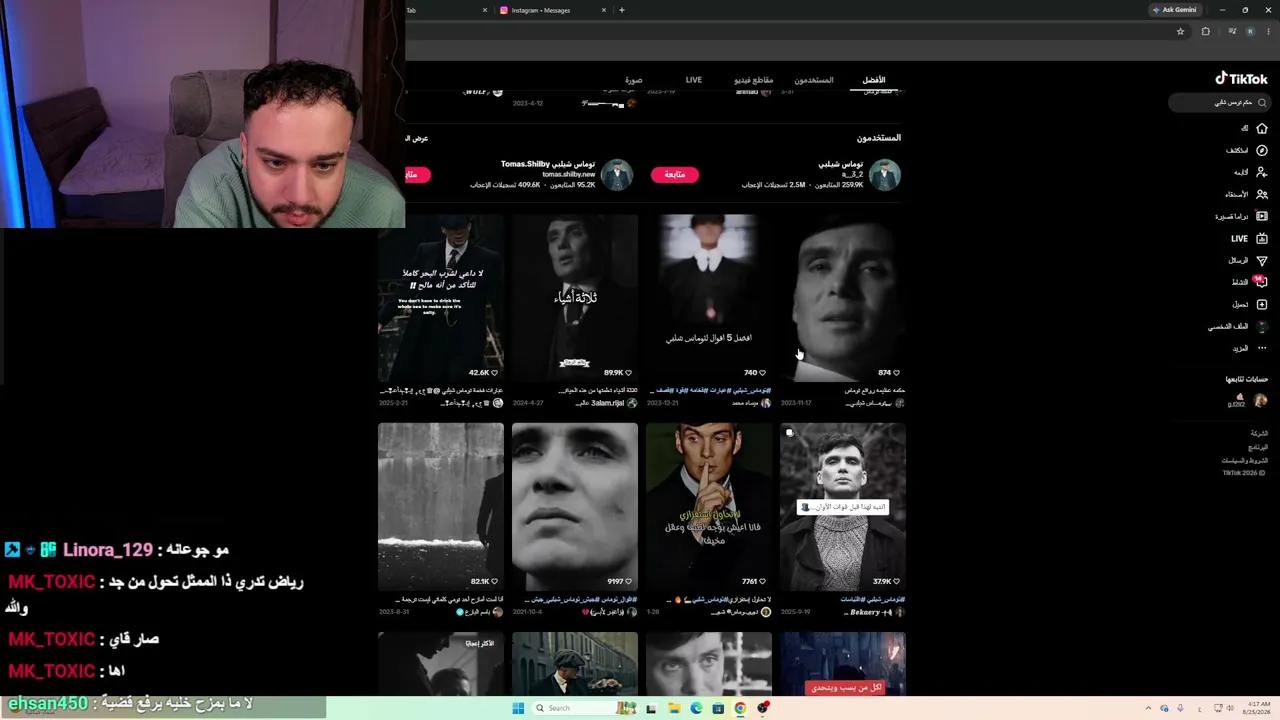The image size is (1280, 720).
Task: Select the LIVE results tab
Action: coord(694,80)
